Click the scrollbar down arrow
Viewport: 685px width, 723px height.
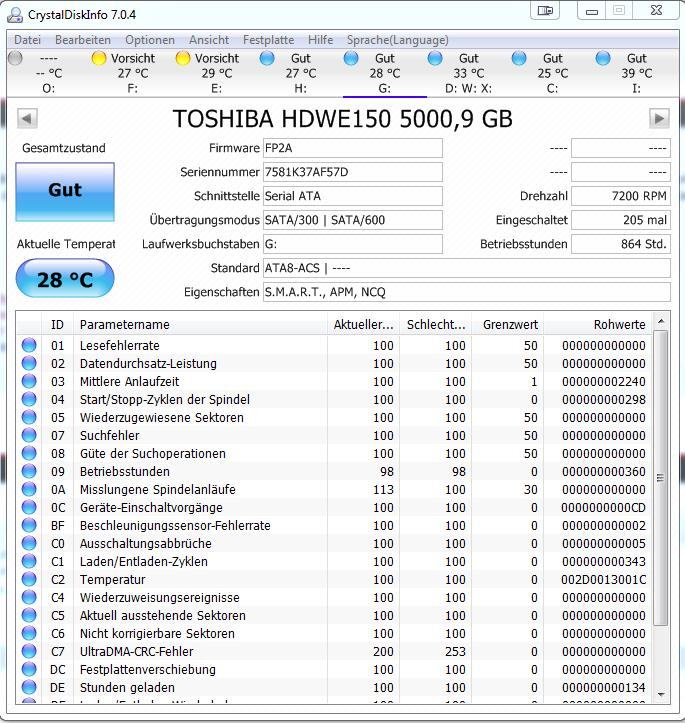coord(661,694)
